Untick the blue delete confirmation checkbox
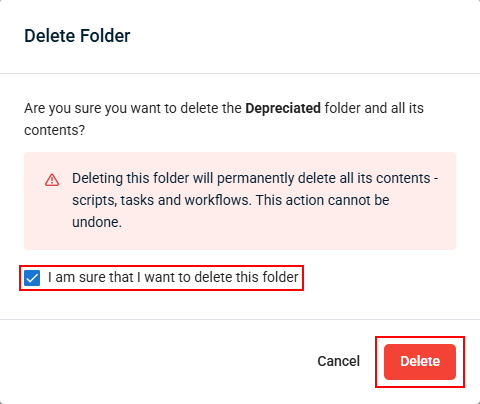The image size is (480, 404). click(32, 278)
